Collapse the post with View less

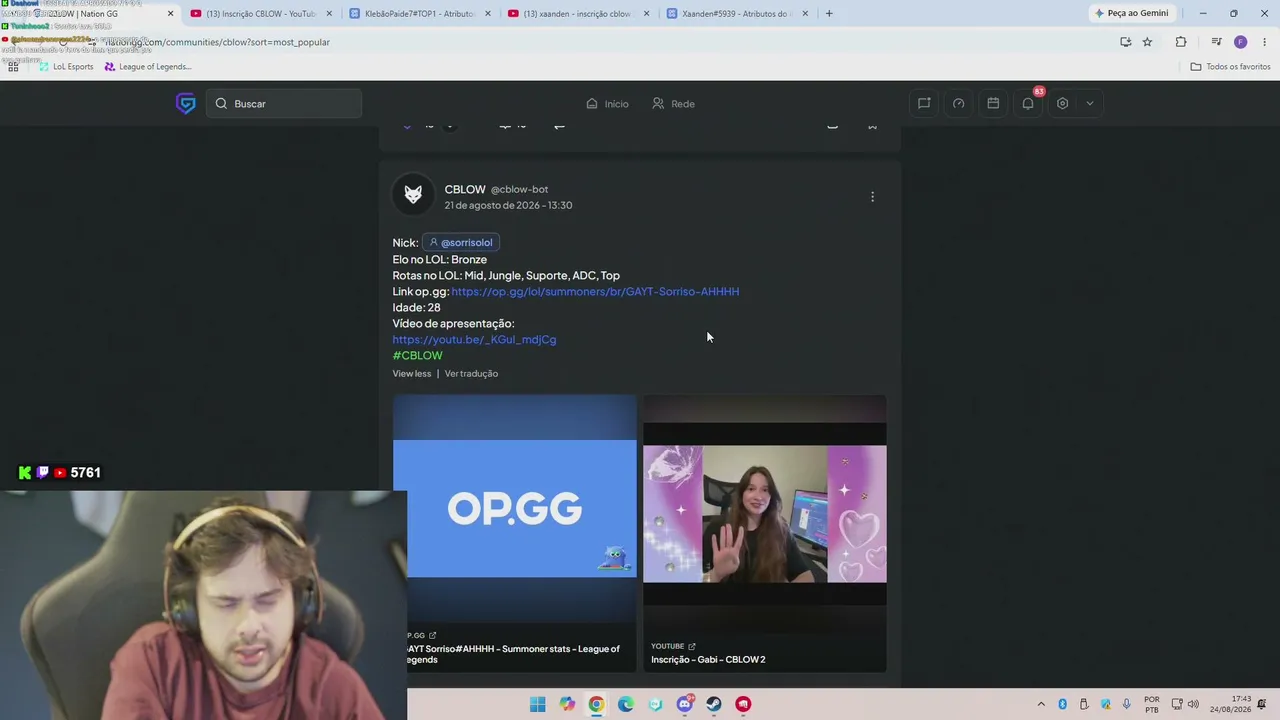[x=412, y=373]
